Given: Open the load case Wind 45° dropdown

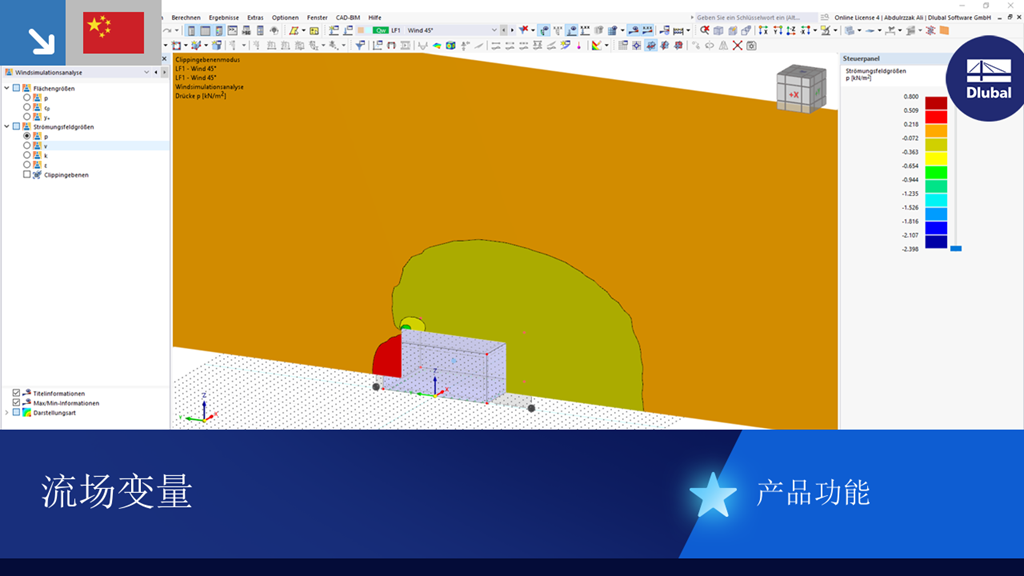Looking at the screenshot, I should pos(494,30).
